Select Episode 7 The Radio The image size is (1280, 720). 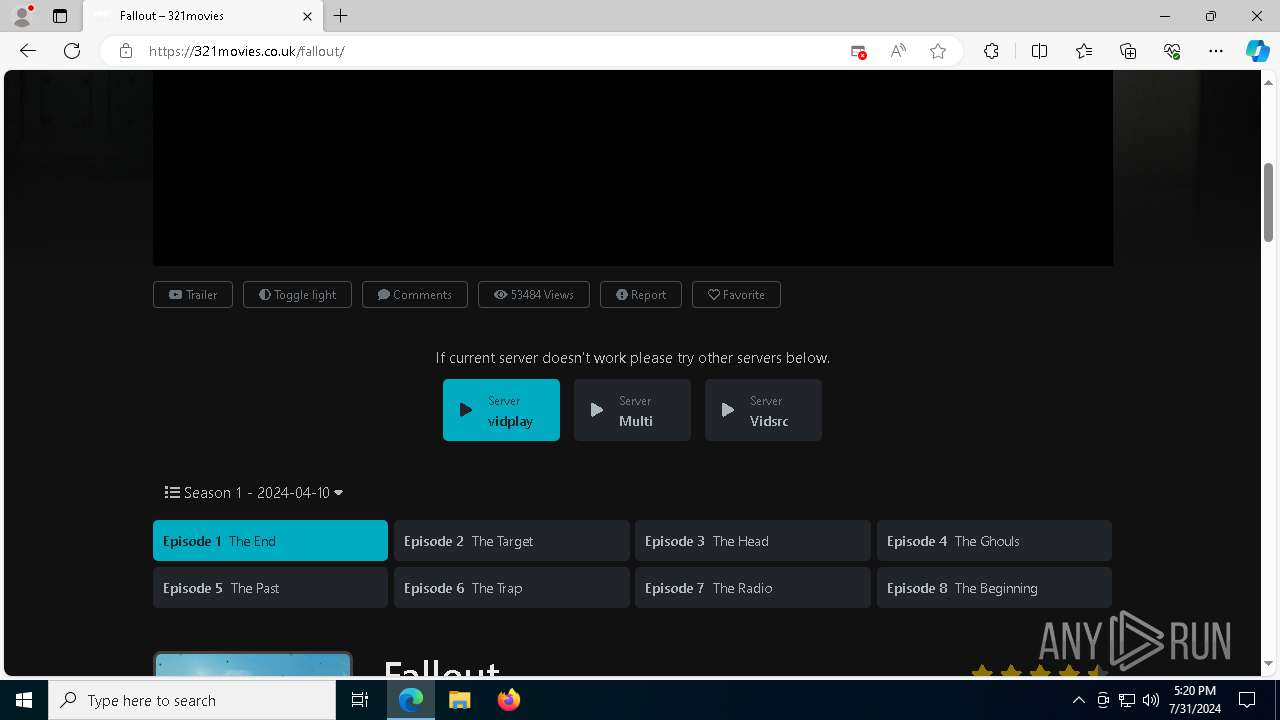(753, 588)
